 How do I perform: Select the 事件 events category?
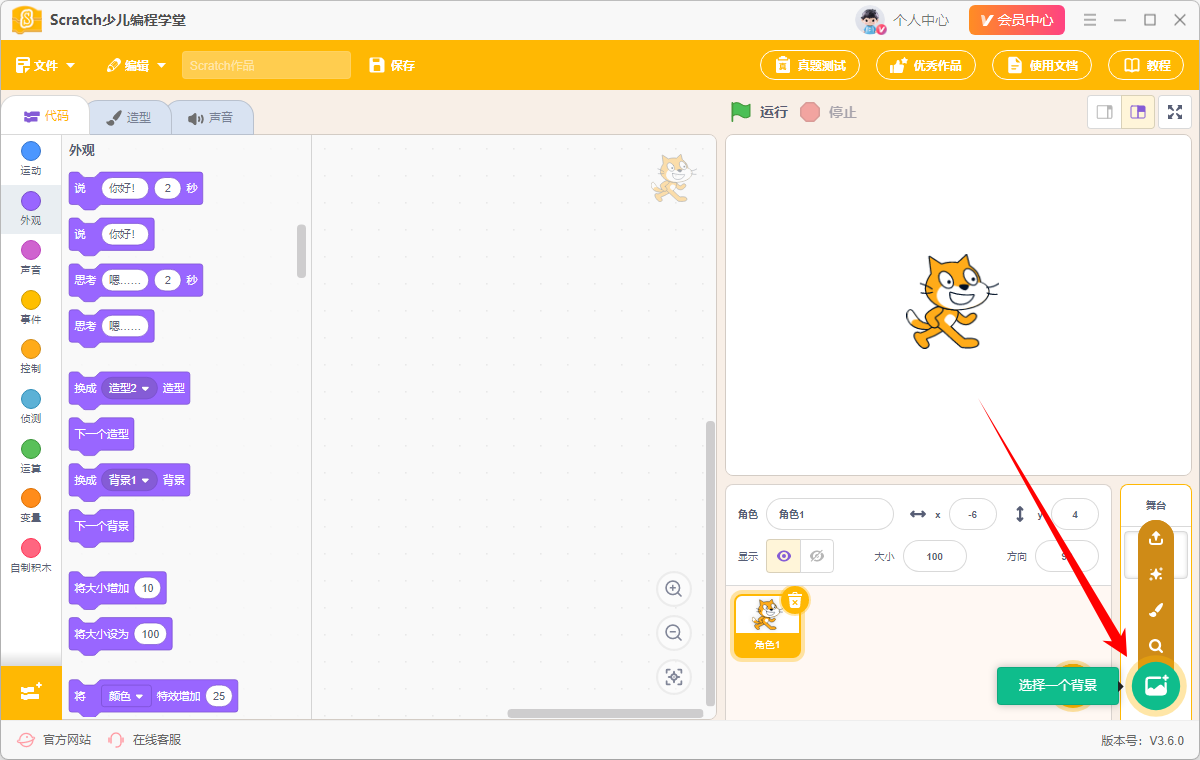(x=31, y=307)
